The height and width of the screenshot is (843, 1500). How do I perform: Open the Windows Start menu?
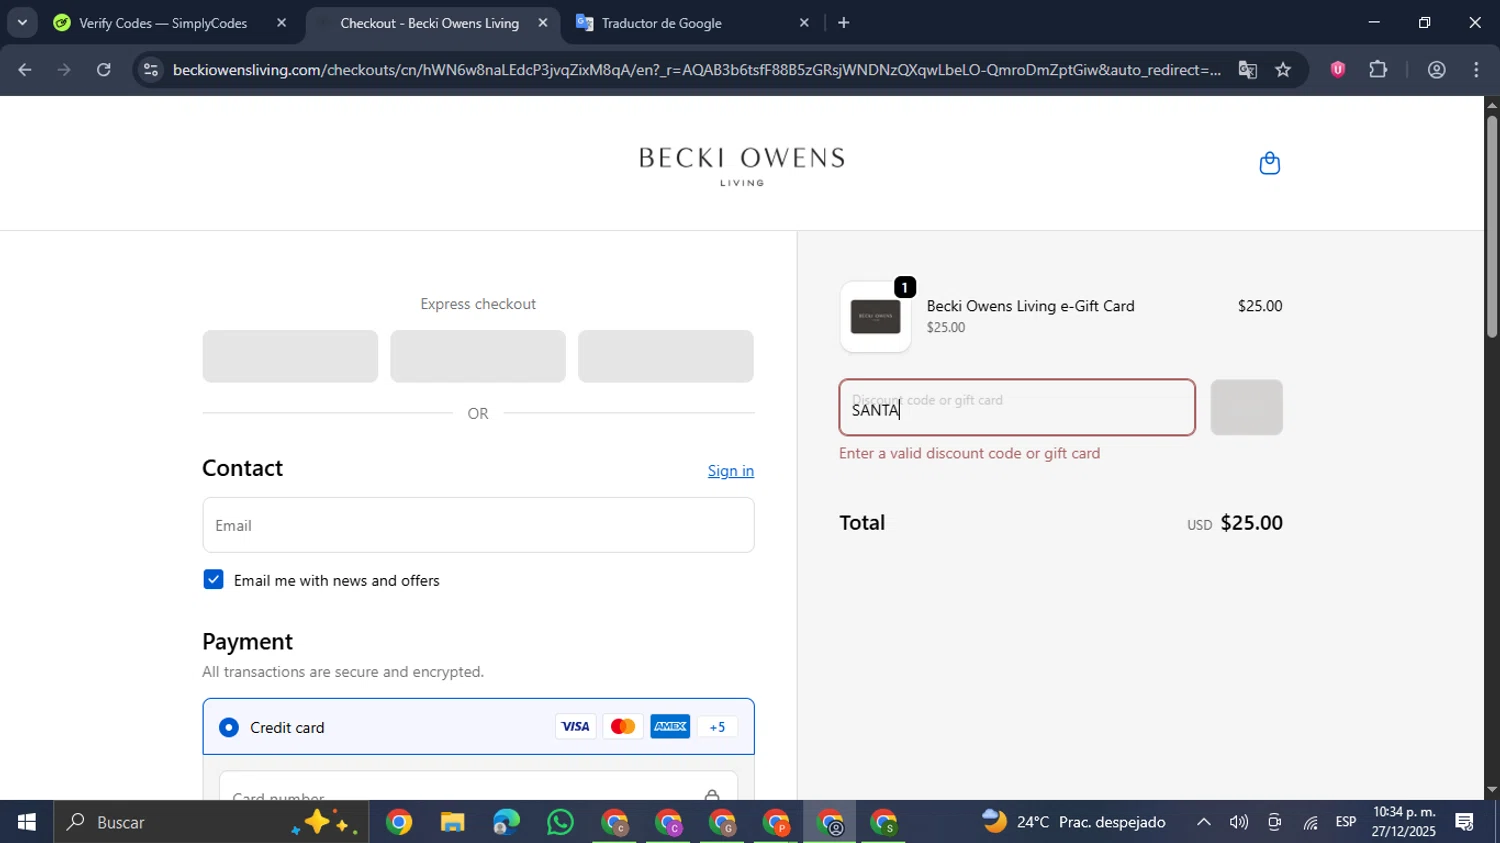(x=26, y=822)
